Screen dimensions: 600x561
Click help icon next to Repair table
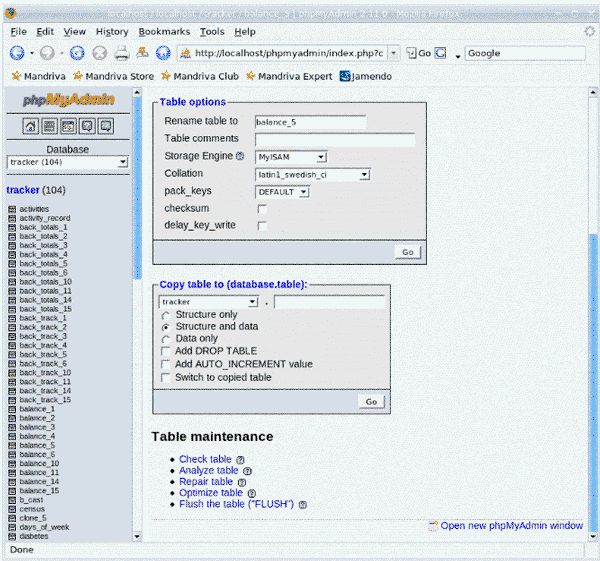[242, 482]
